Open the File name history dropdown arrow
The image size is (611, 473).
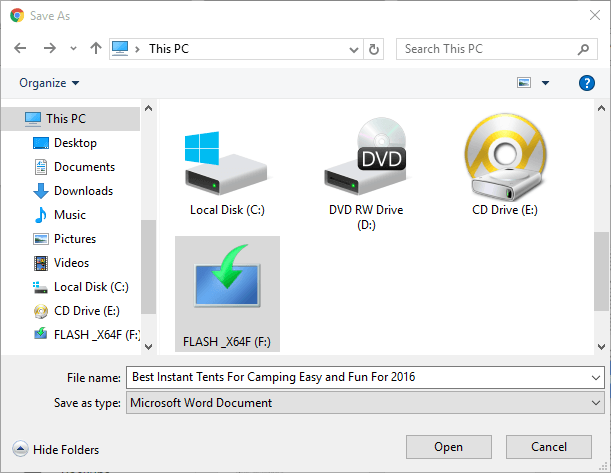pos(595,377)
